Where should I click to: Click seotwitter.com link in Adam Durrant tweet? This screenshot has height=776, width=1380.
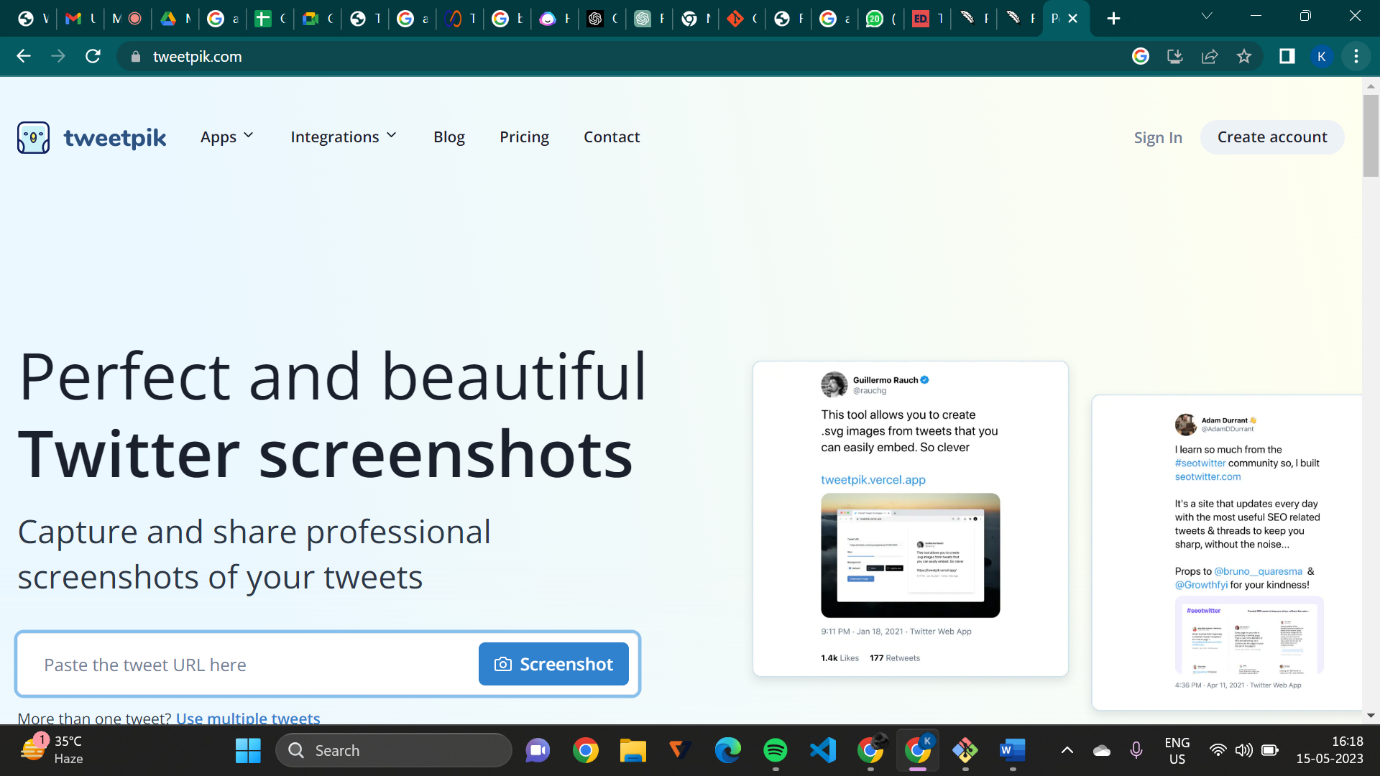coord(1208,477)
